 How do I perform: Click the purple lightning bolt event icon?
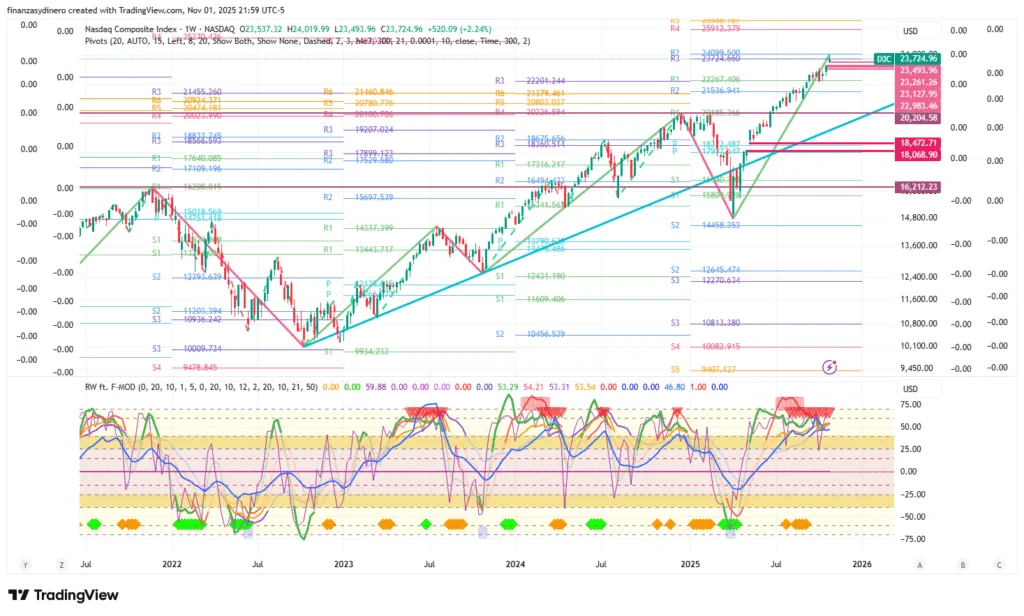pyautogui.click(x=829, y=368)
